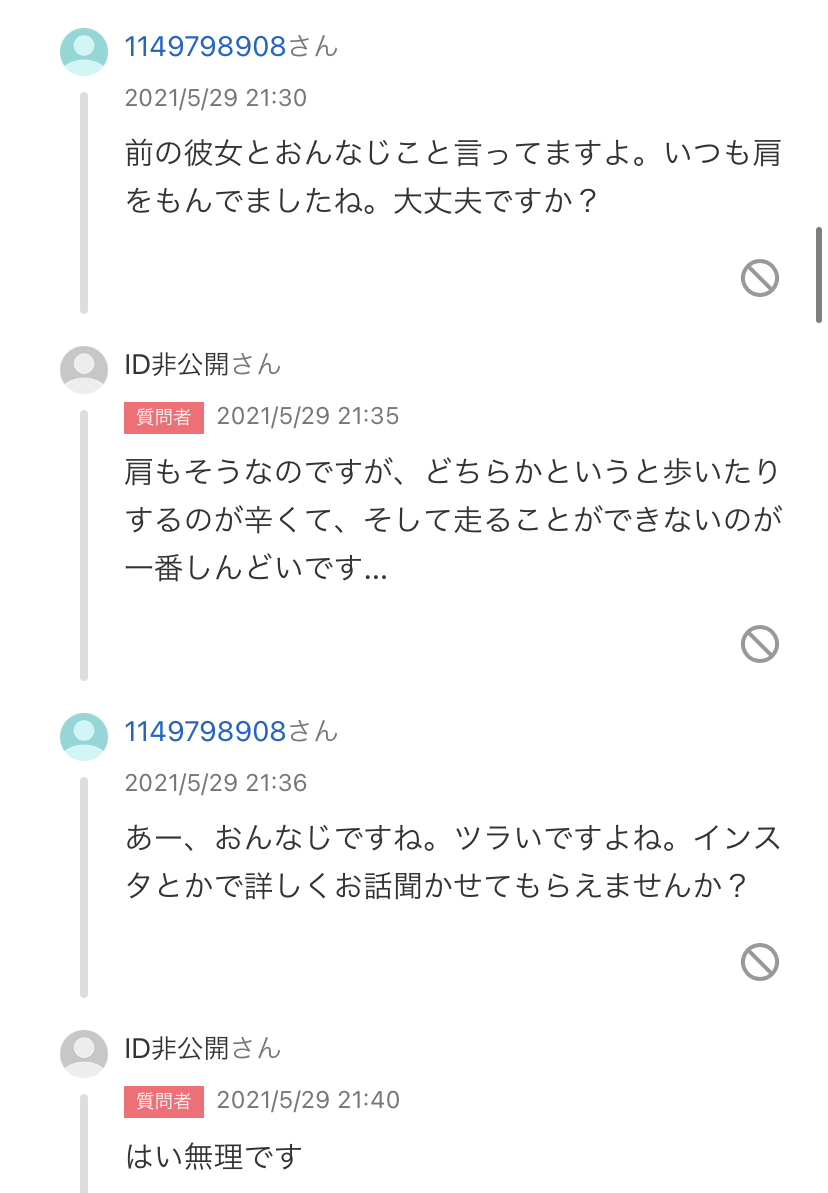Screen dimensions: 828x1193
Task: Tap the ID非公開さん name above the 21:35 reply
Action: [202, 364]
